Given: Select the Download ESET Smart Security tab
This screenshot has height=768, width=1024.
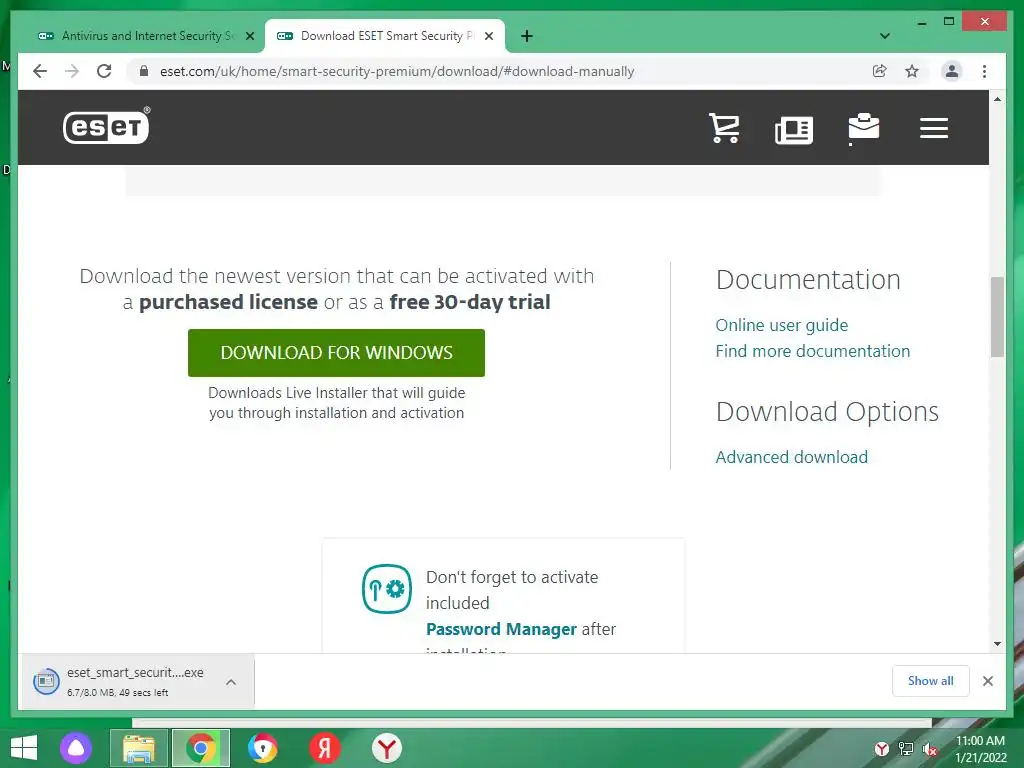Looking at the screenshot, I should pos(385,36).
